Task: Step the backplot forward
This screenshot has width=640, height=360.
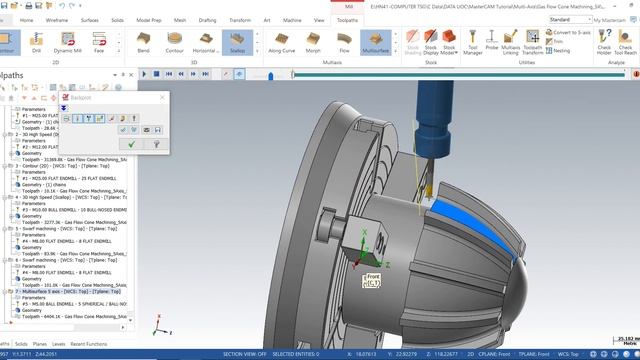Action: point(193,74)
